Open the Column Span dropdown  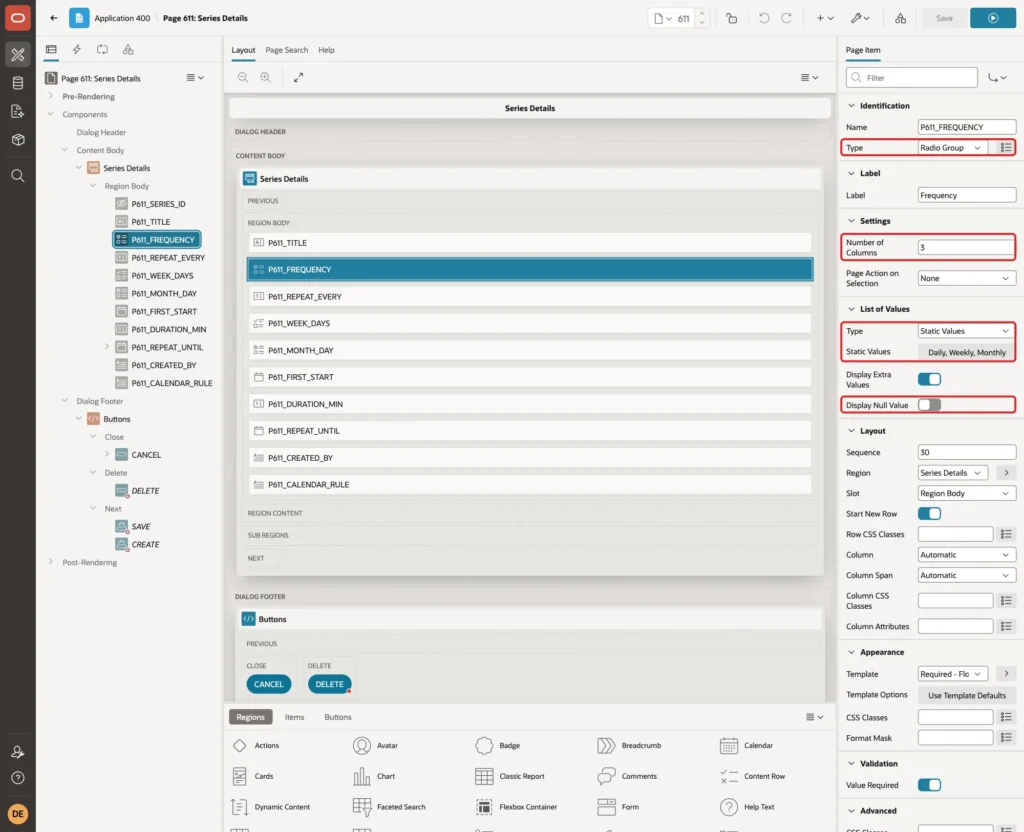[x=967, y=575]
